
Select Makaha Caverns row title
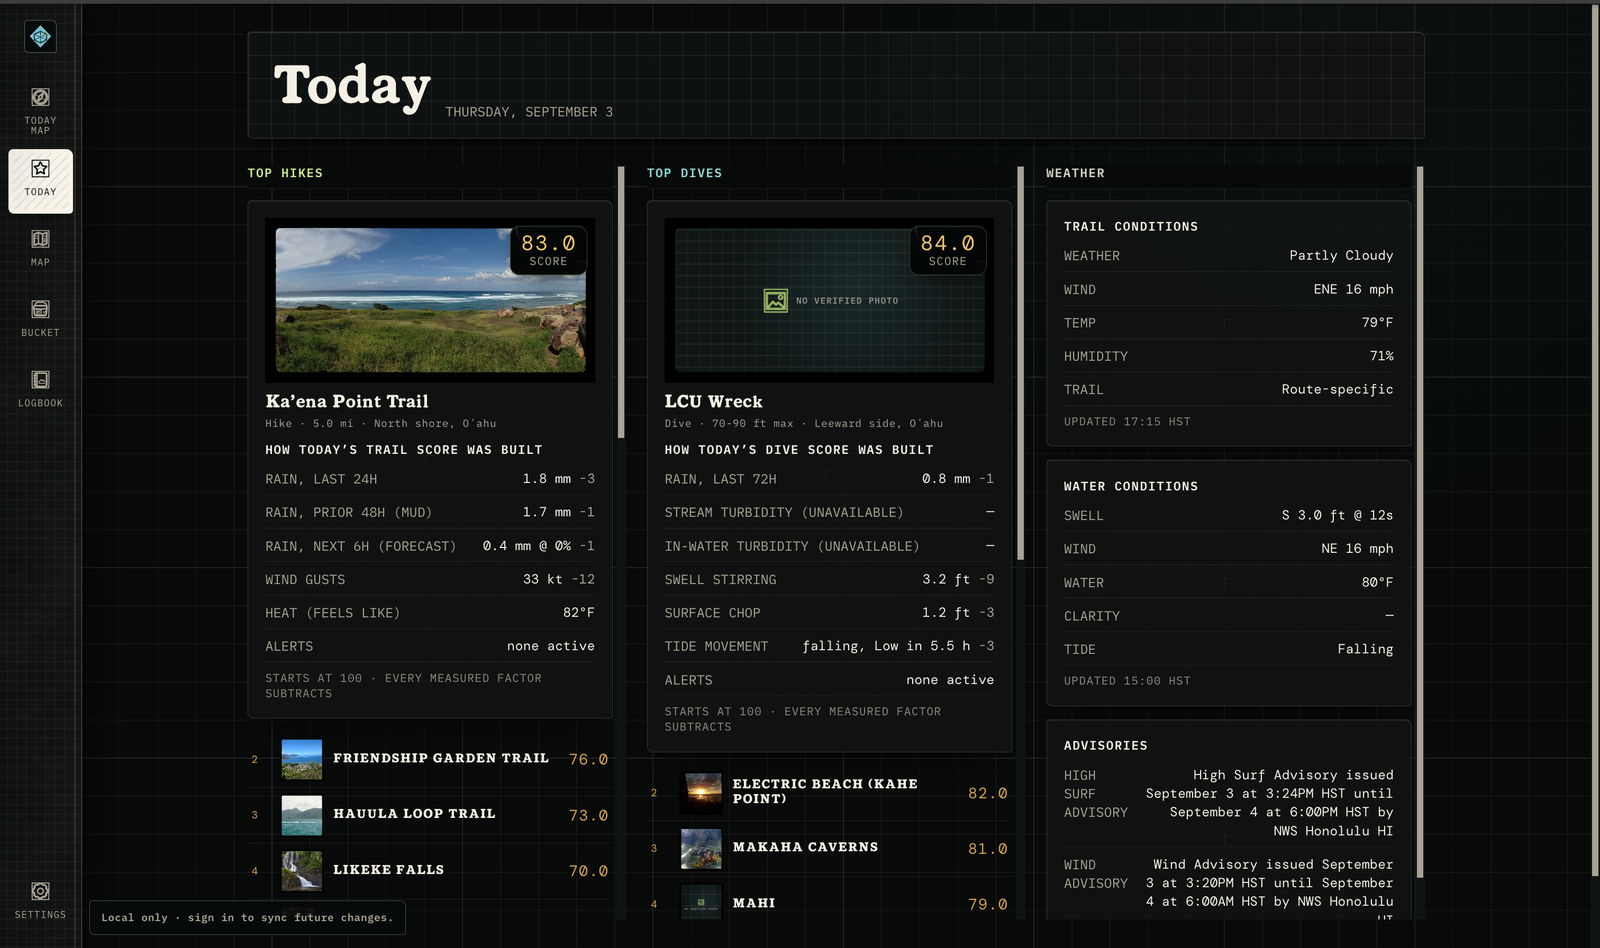pos(805,847)
